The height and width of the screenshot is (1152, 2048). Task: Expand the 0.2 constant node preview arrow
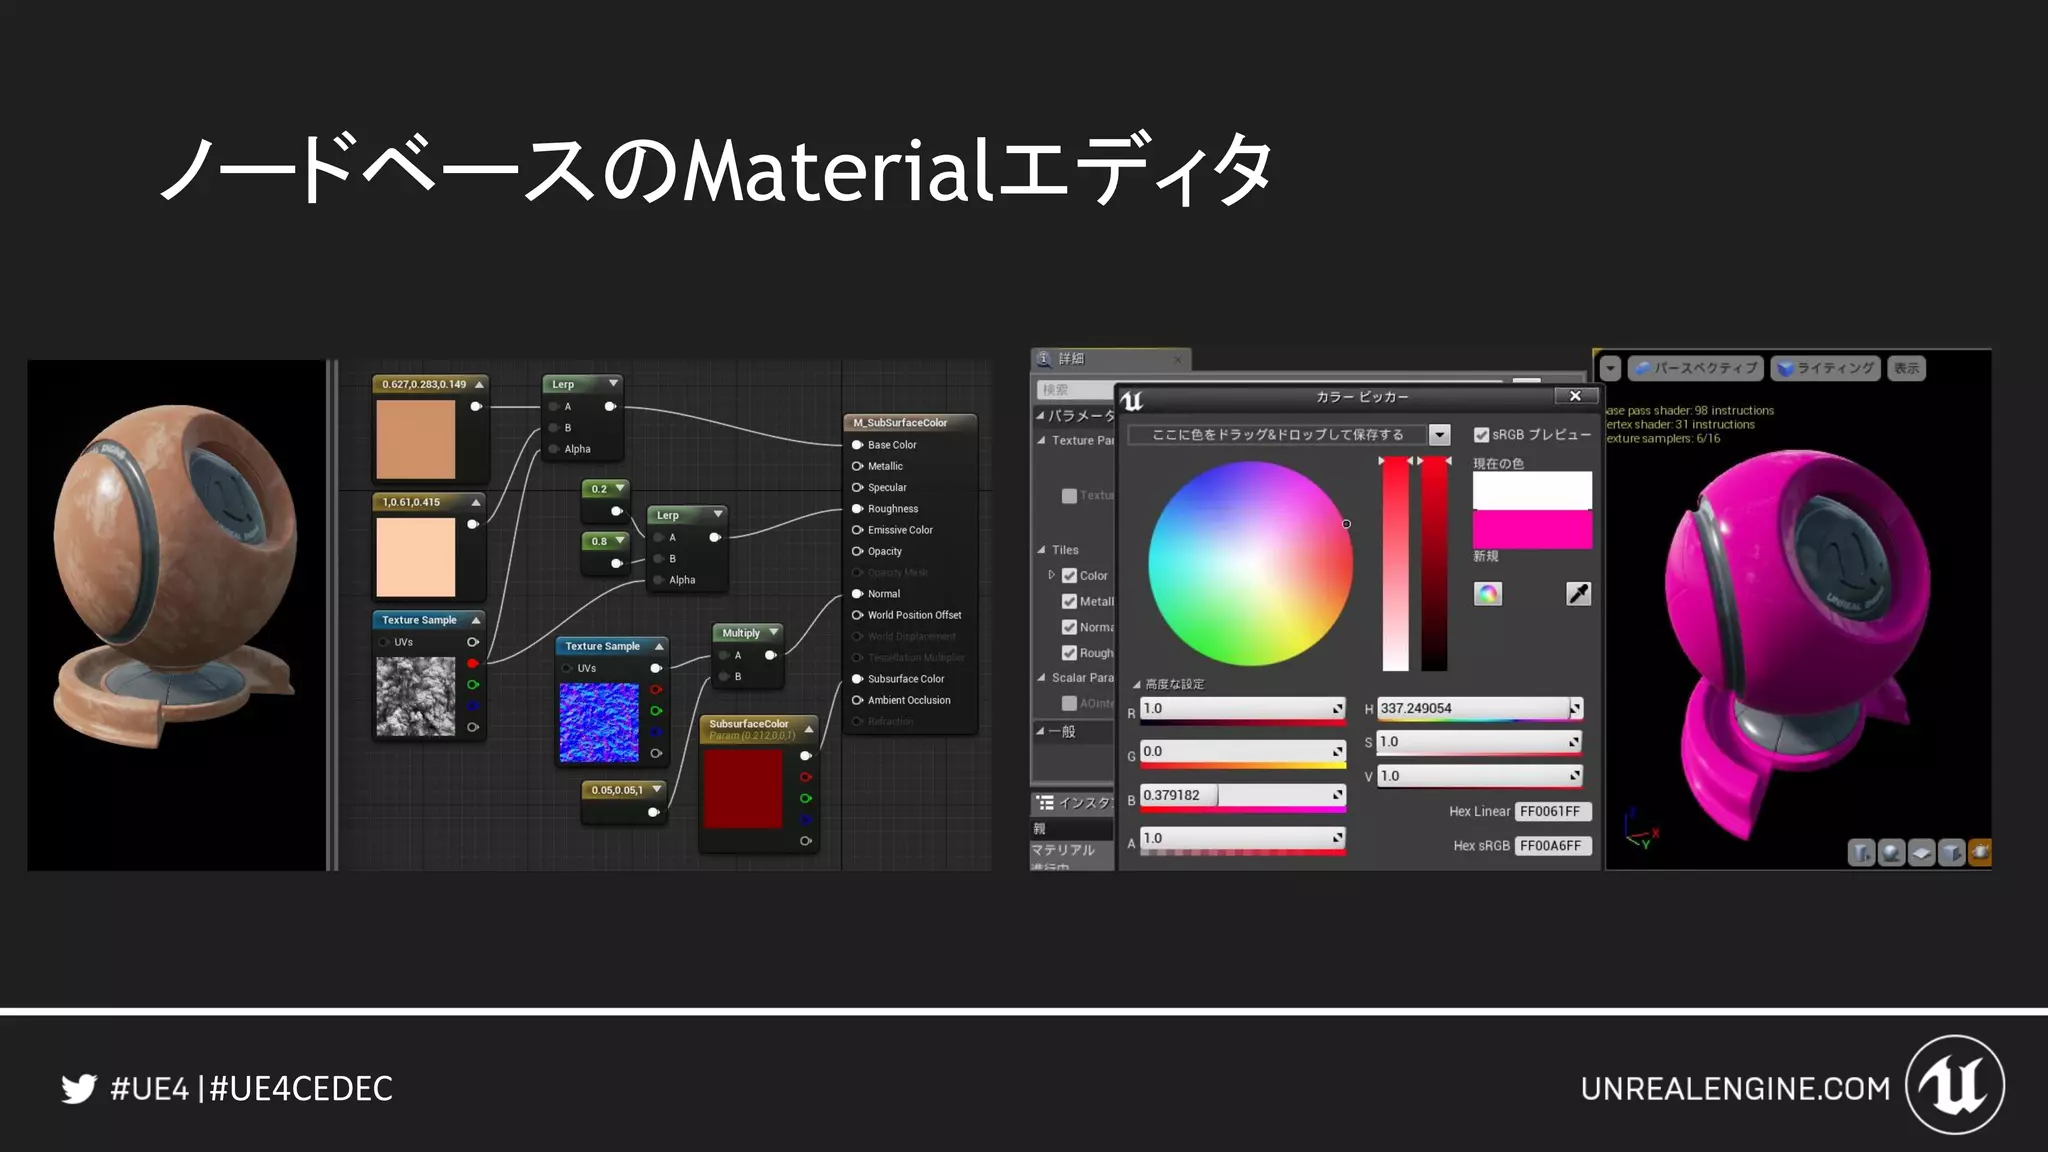620,488
